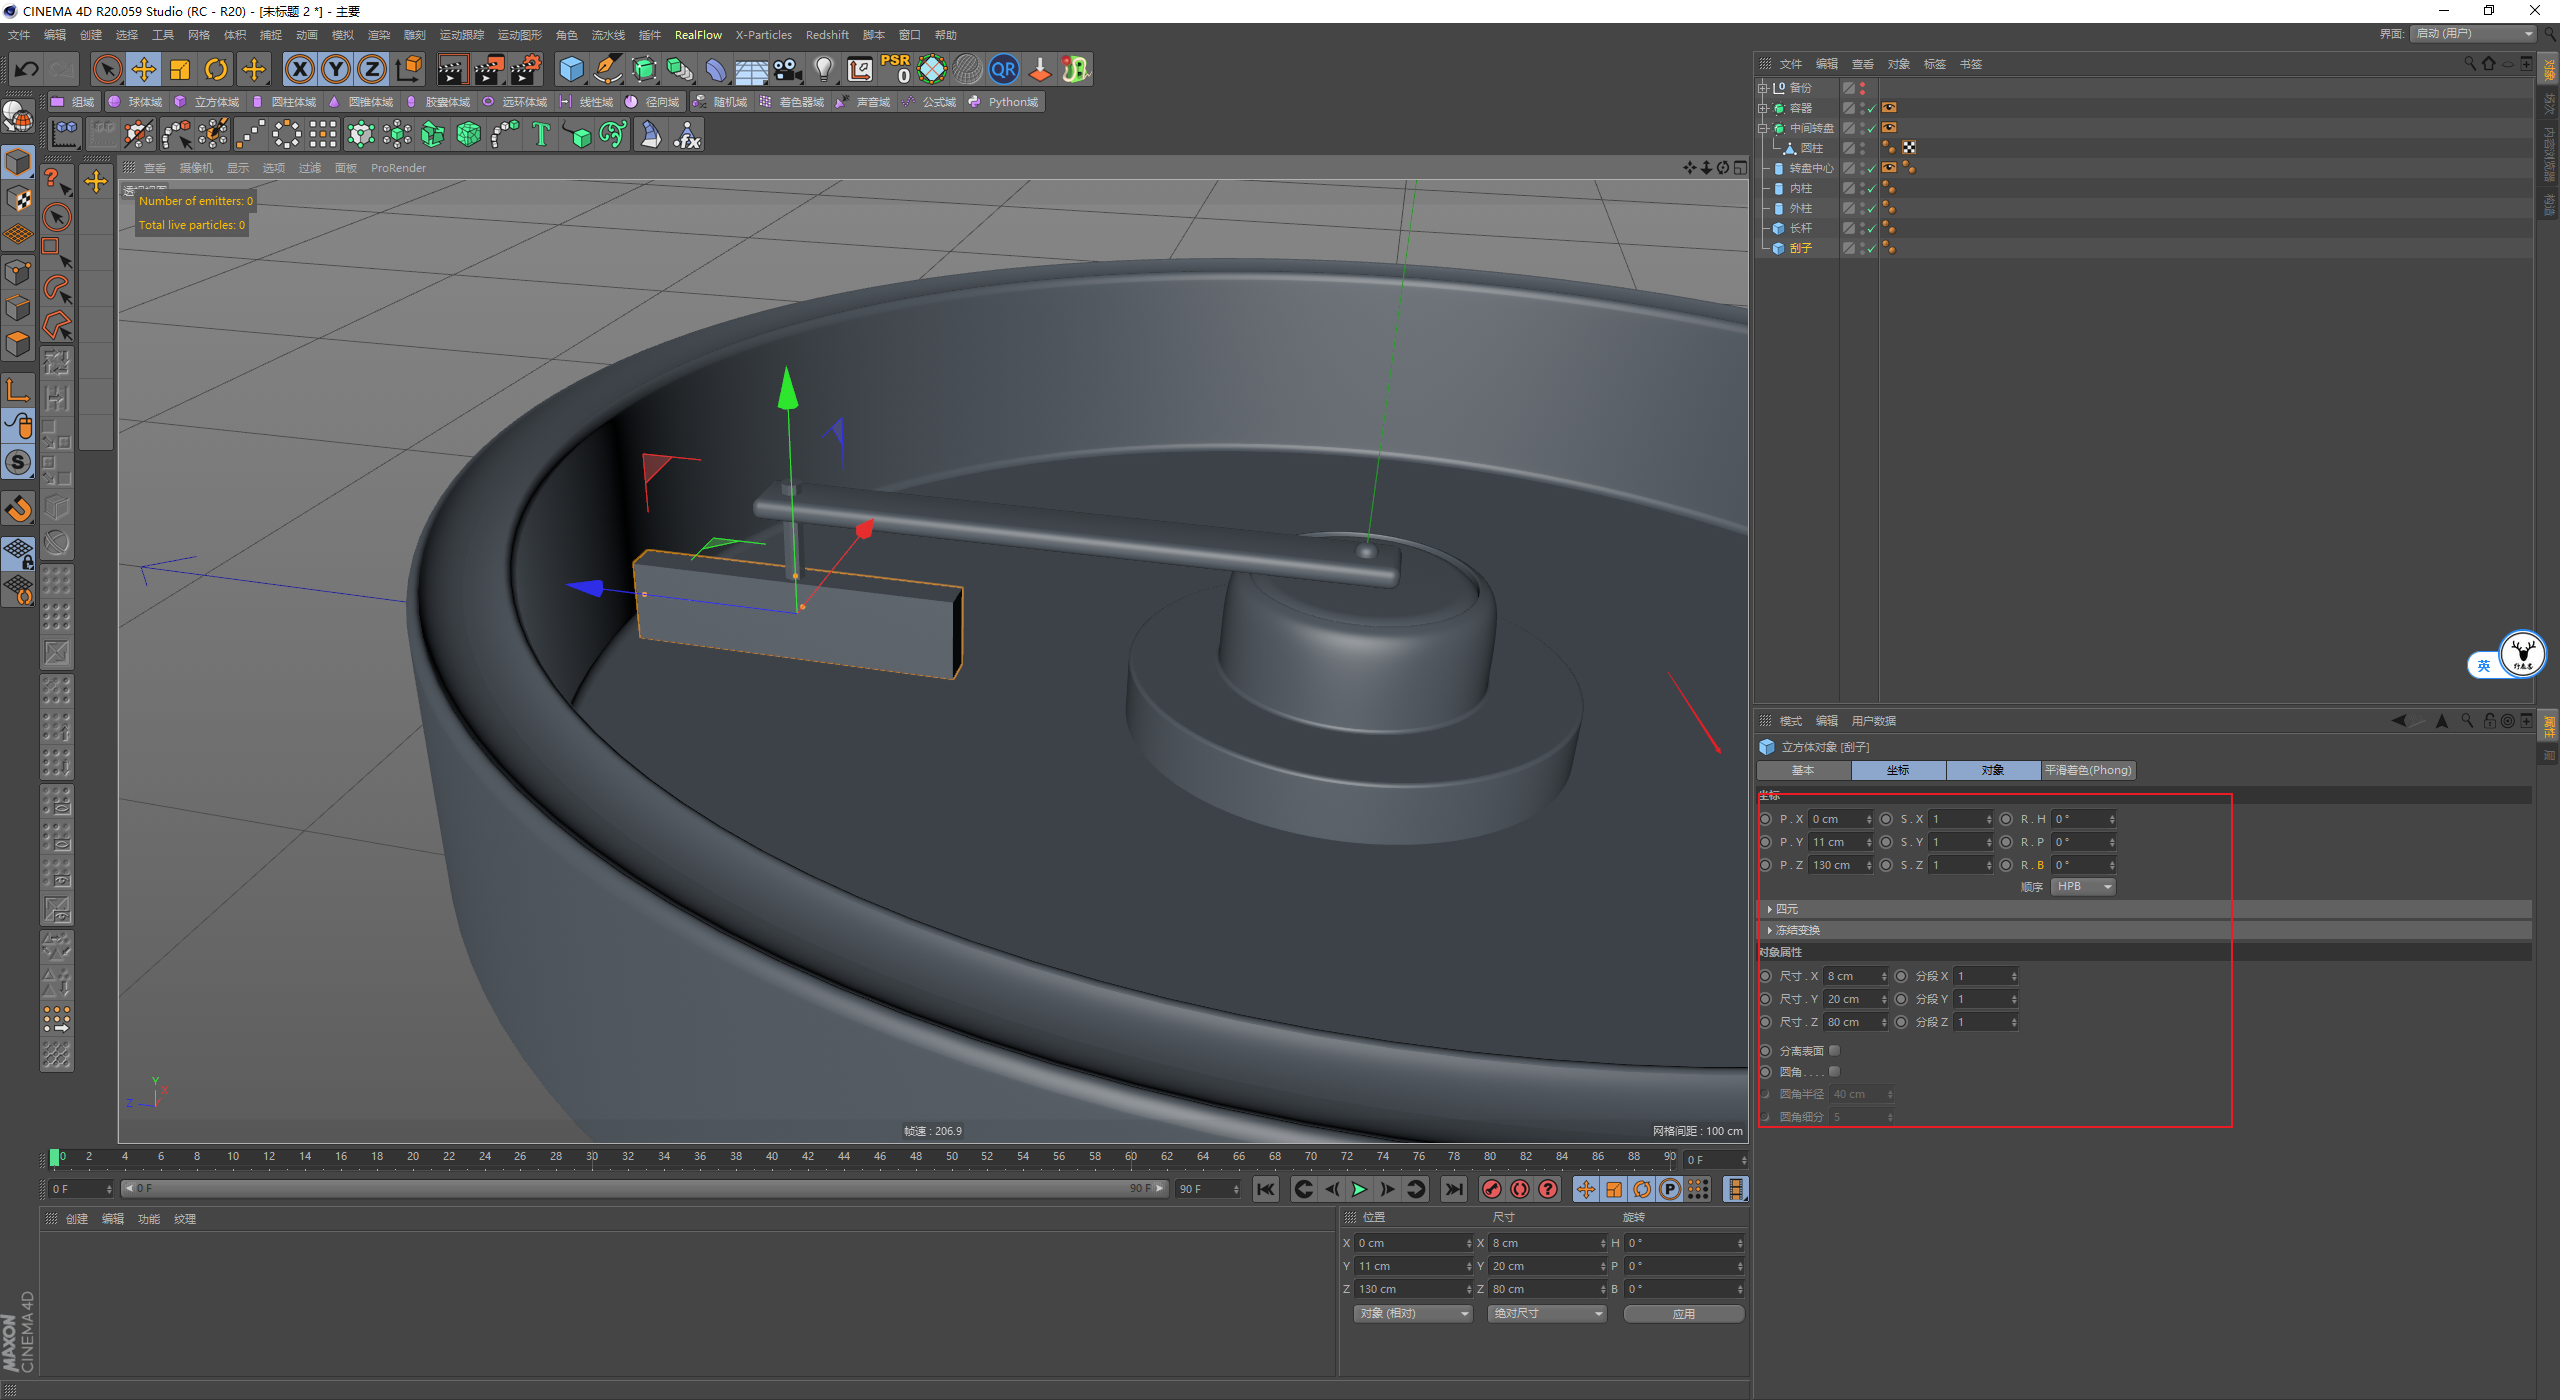Click the blue Cube primitive icon
Screen dimensions: 2560x1400
[571, 69]
